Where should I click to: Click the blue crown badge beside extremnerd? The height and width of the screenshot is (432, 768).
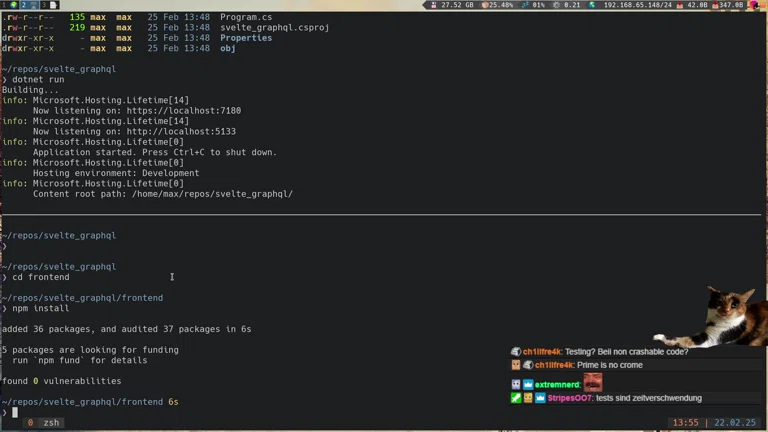click(x=528, y=384)
